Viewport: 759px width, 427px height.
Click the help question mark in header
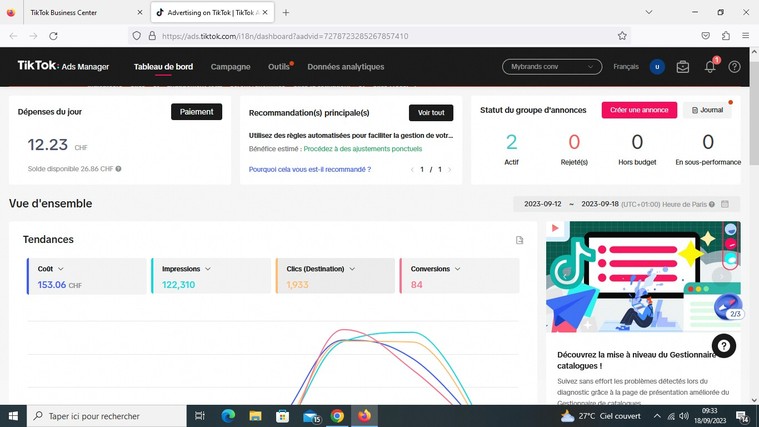click(735, 67)
